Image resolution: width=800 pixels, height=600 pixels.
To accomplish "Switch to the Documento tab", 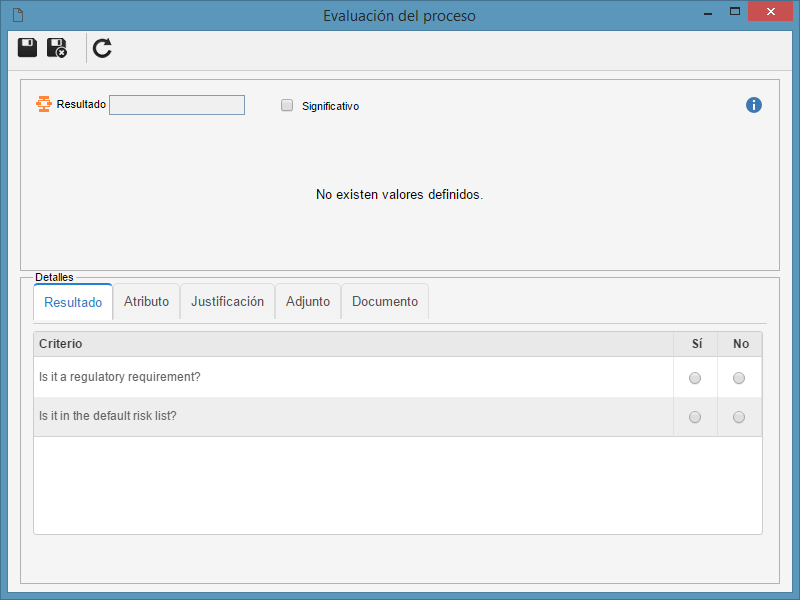I will (x=385, y=302).
